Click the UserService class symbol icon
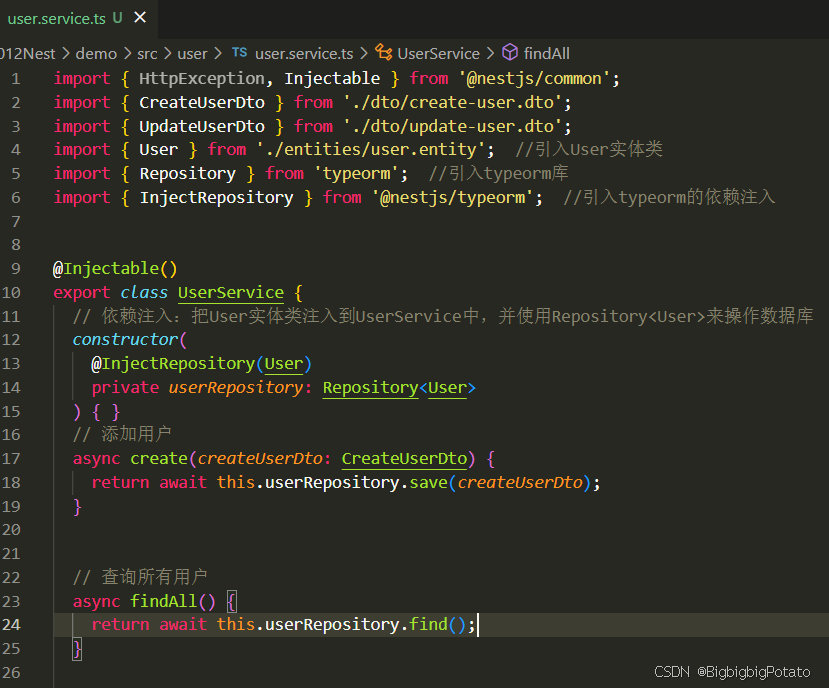The image size is (829, 688). (384, 52)
